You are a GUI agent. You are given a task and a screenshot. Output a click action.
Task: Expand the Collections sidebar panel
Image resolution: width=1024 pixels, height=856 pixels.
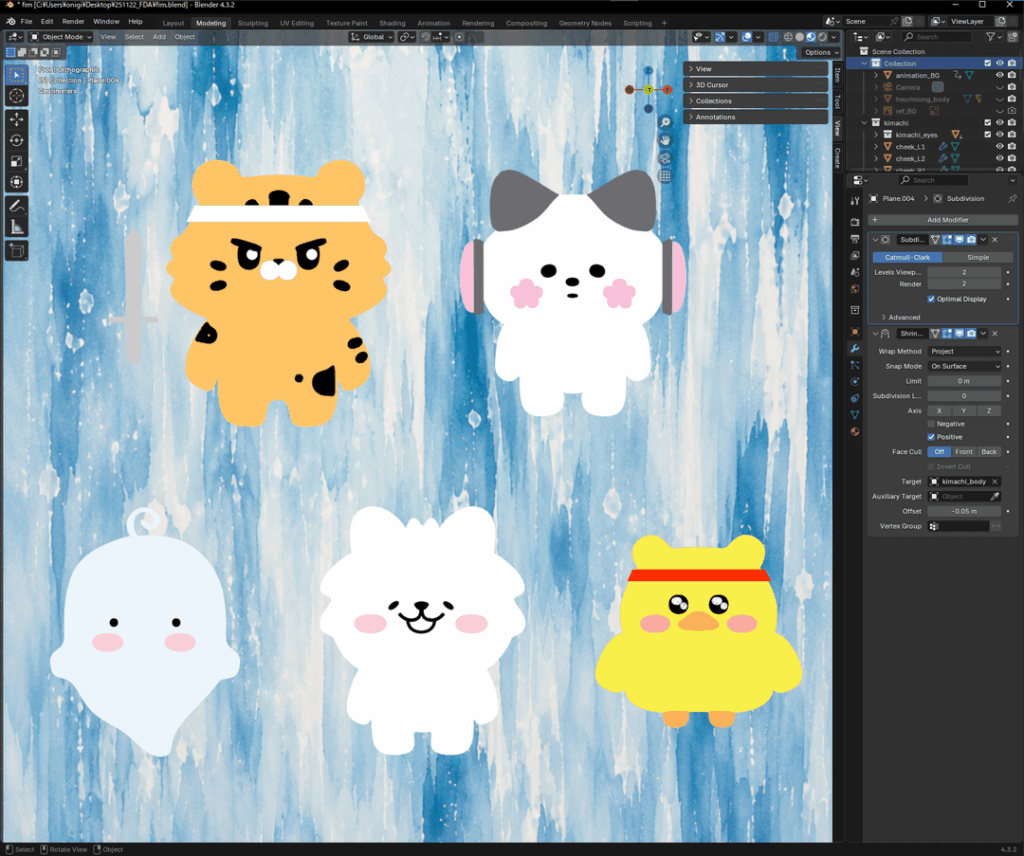click(x=756, y=101)
